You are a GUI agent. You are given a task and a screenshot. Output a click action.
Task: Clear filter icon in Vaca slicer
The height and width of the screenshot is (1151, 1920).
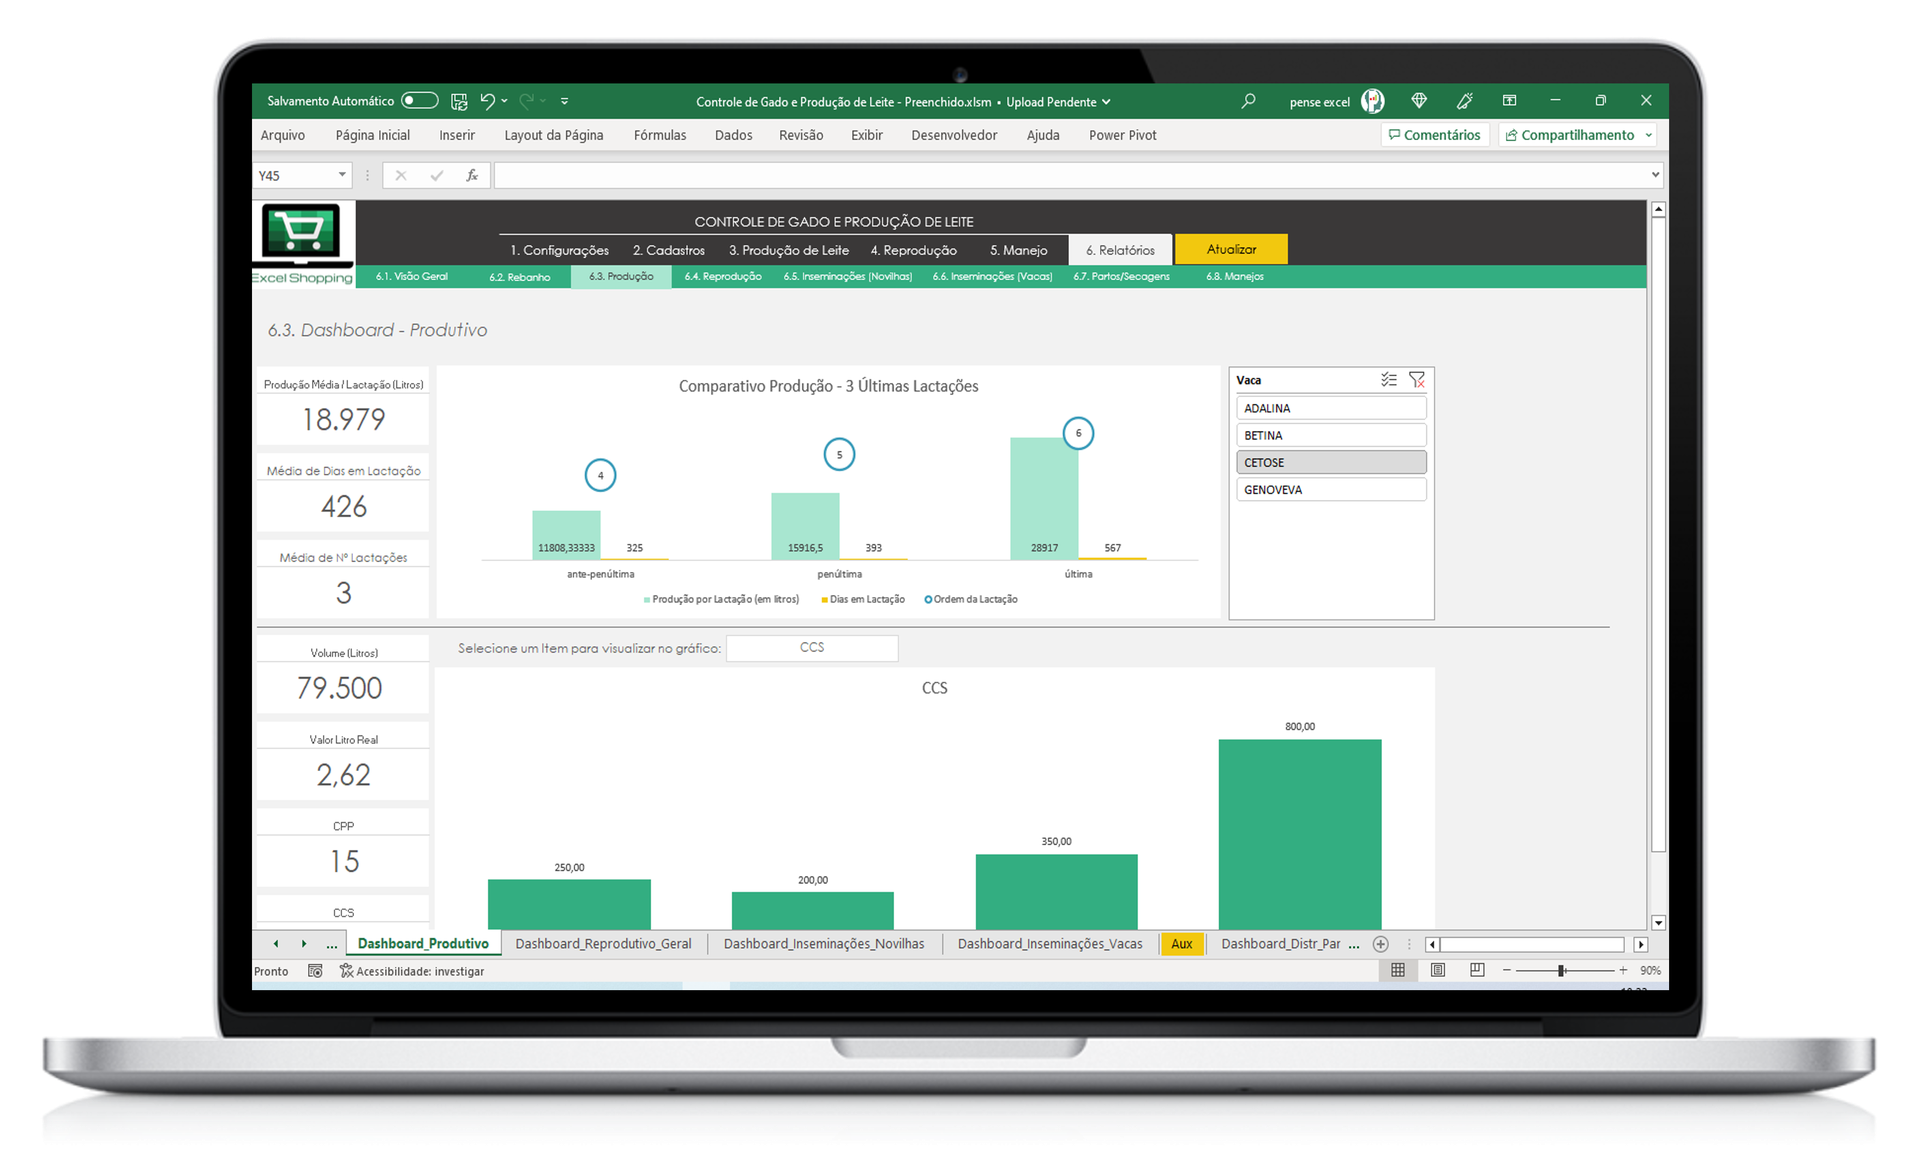point(1416,380)
